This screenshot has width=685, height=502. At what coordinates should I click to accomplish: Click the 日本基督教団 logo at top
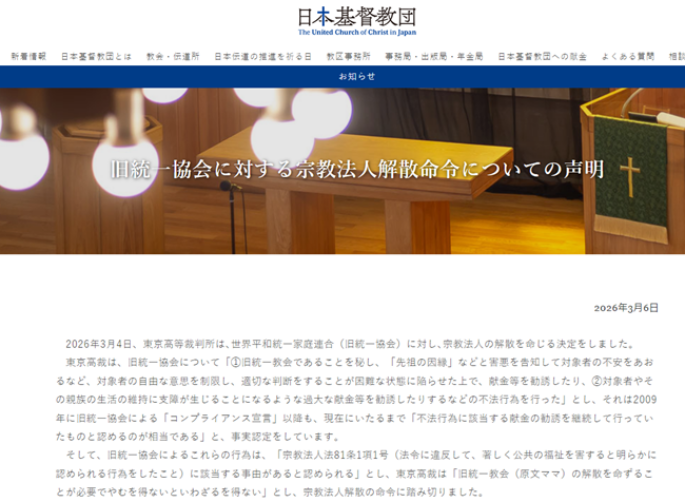[356, 16]
